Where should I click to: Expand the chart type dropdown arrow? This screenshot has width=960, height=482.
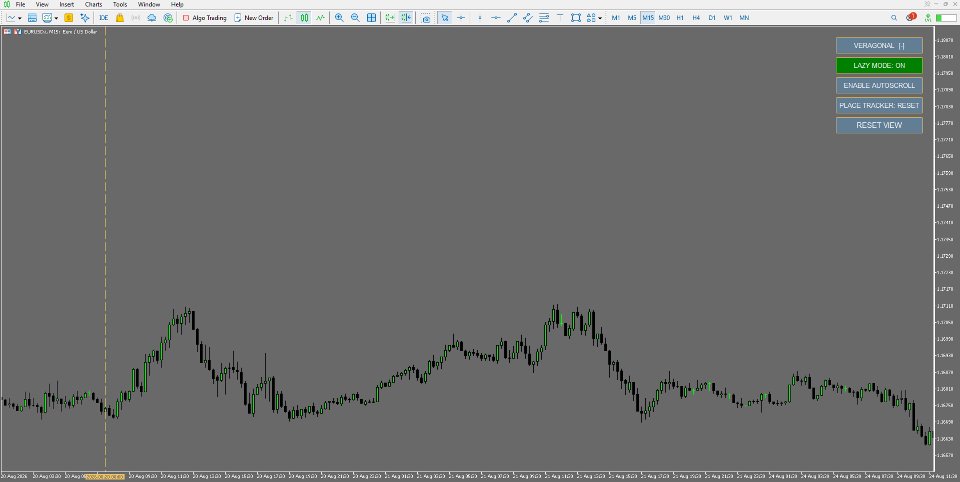tap(20, 18)
